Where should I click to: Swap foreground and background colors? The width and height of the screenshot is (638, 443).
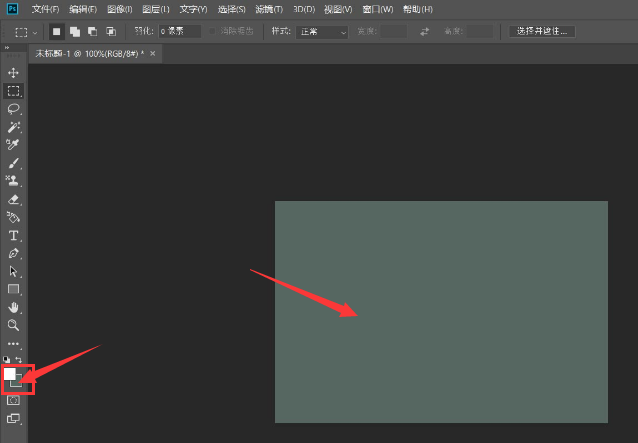tap(19, 359)
